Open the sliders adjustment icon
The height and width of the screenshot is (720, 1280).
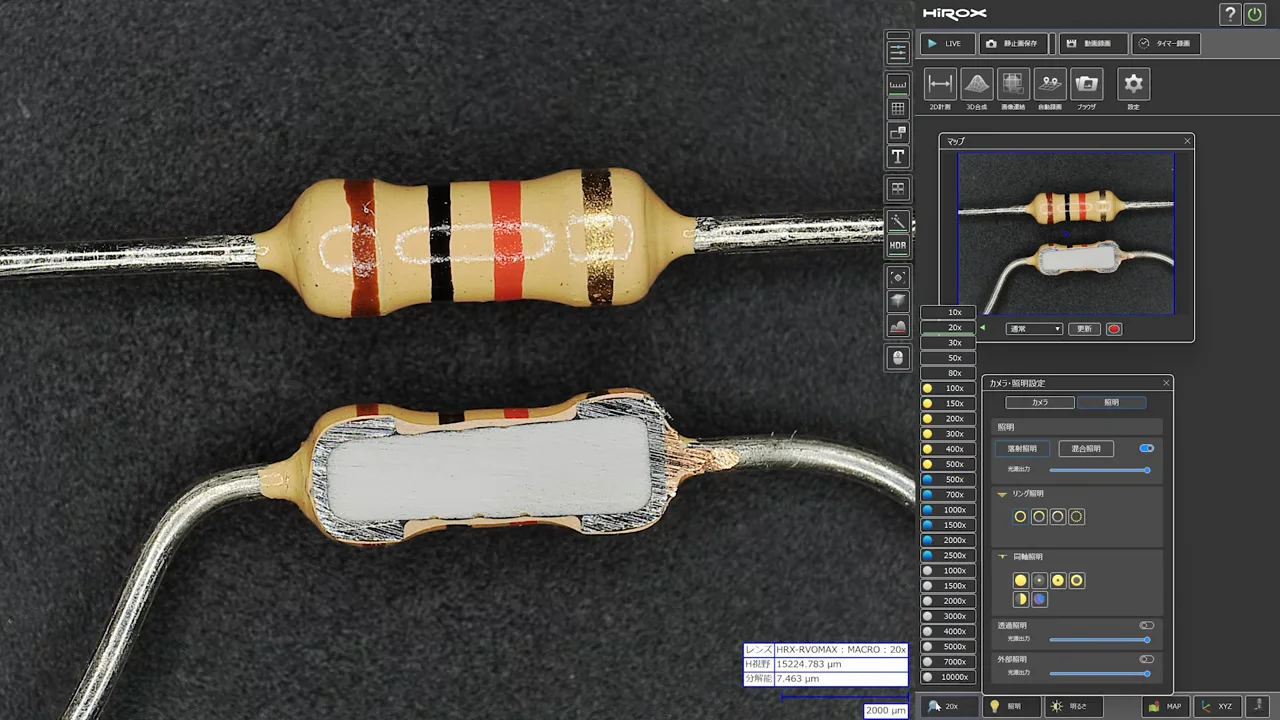pos(898,52)
